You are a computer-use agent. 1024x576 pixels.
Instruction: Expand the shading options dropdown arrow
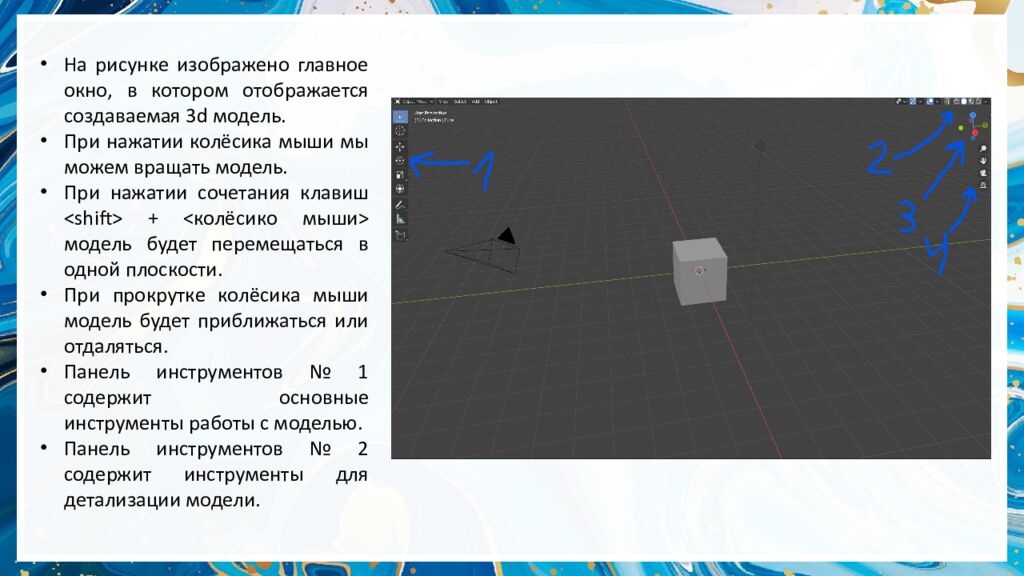tap(987, 101)
